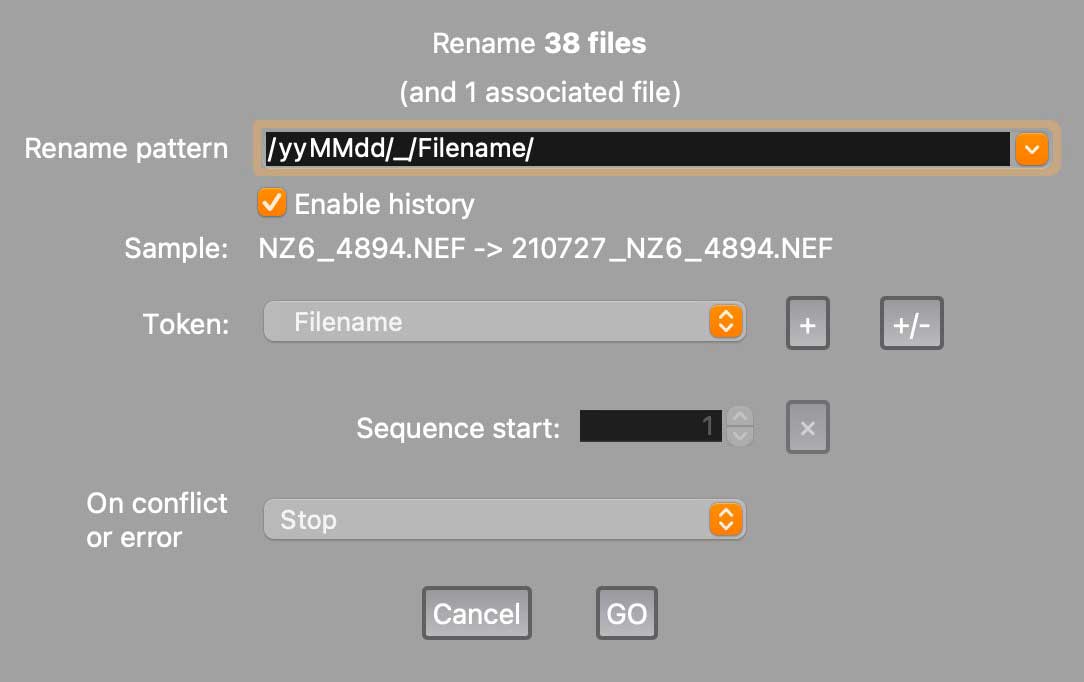Click the × button beside Sequence start

[808, 428]
